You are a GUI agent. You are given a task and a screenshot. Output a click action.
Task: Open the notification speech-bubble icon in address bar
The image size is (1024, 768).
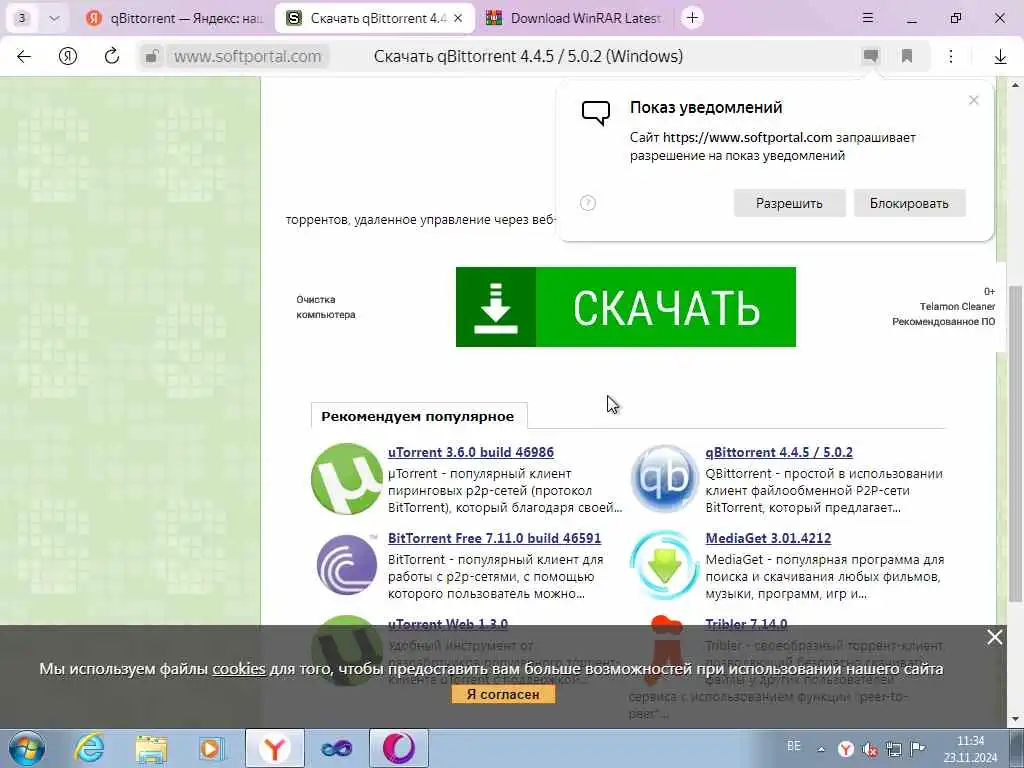(871, 56)
